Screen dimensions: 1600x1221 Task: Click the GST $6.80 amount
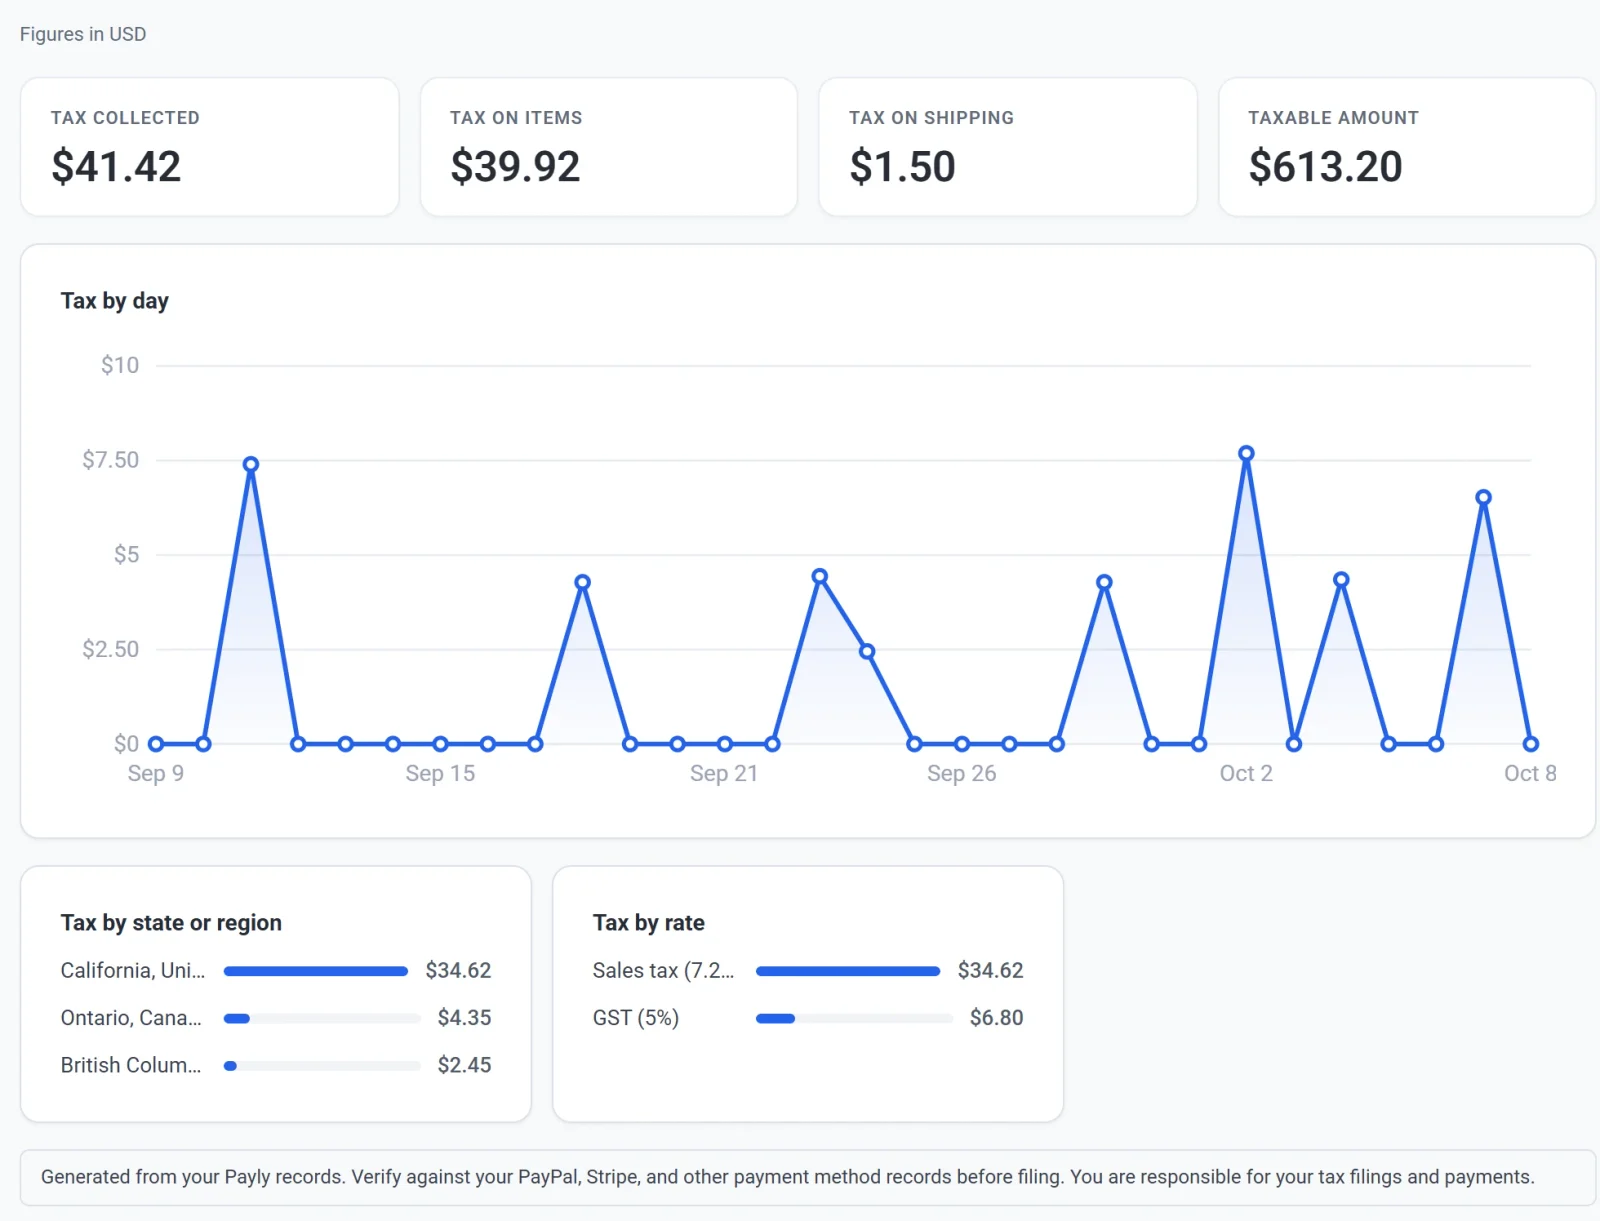click(x=996, y=1018)
